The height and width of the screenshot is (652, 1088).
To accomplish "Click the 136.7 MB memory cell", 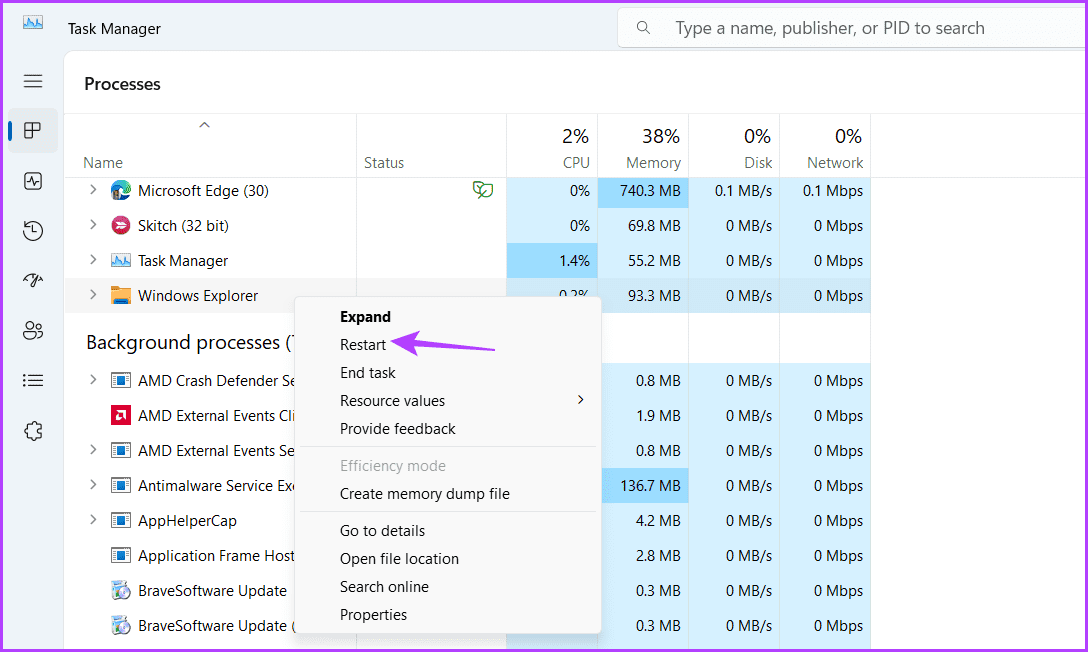I will point(643,486).
